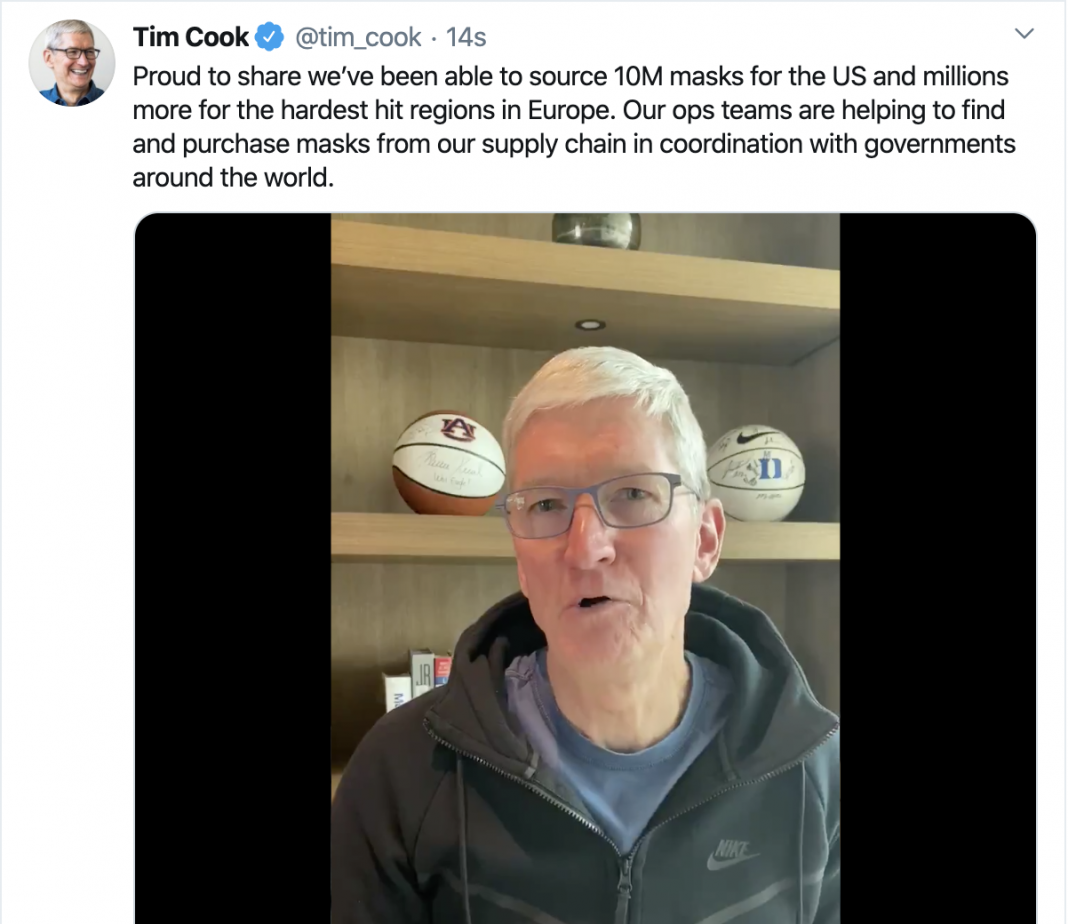Play the embedded video of Tim Cook

(x=585, y=569)
